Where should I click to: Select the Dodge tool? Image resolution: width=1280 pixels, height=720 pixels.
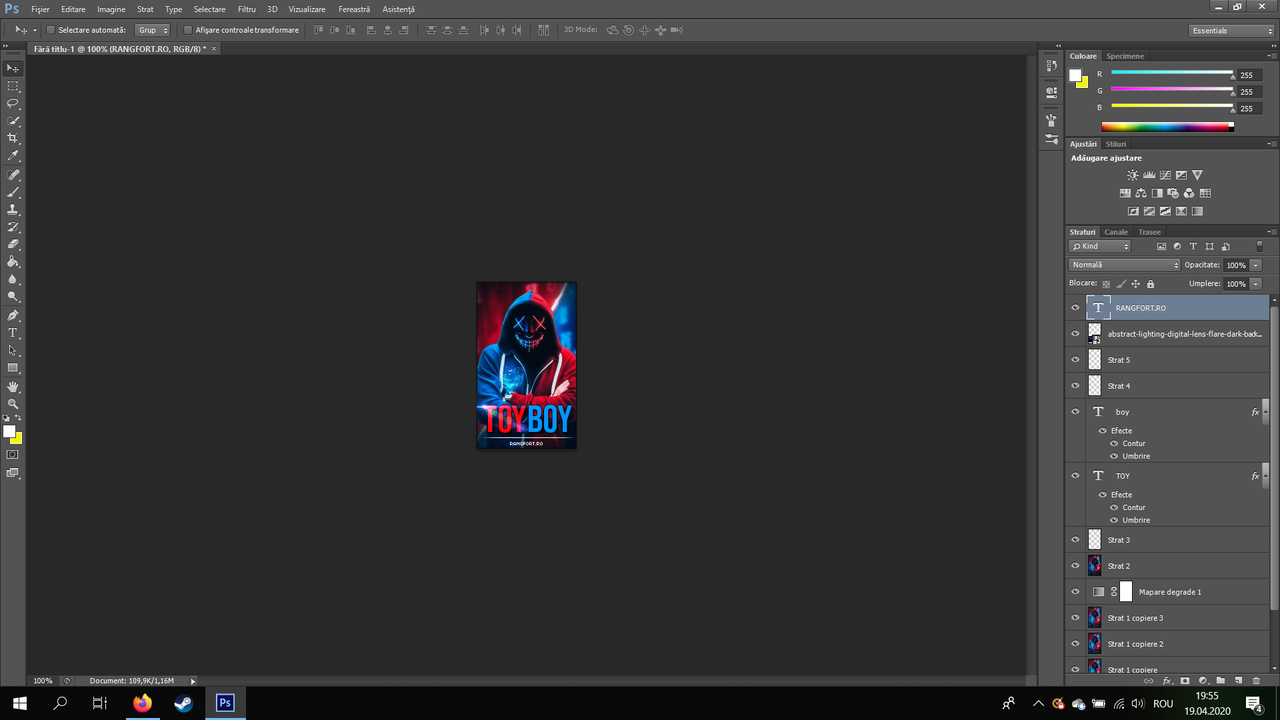click(13, 297)
